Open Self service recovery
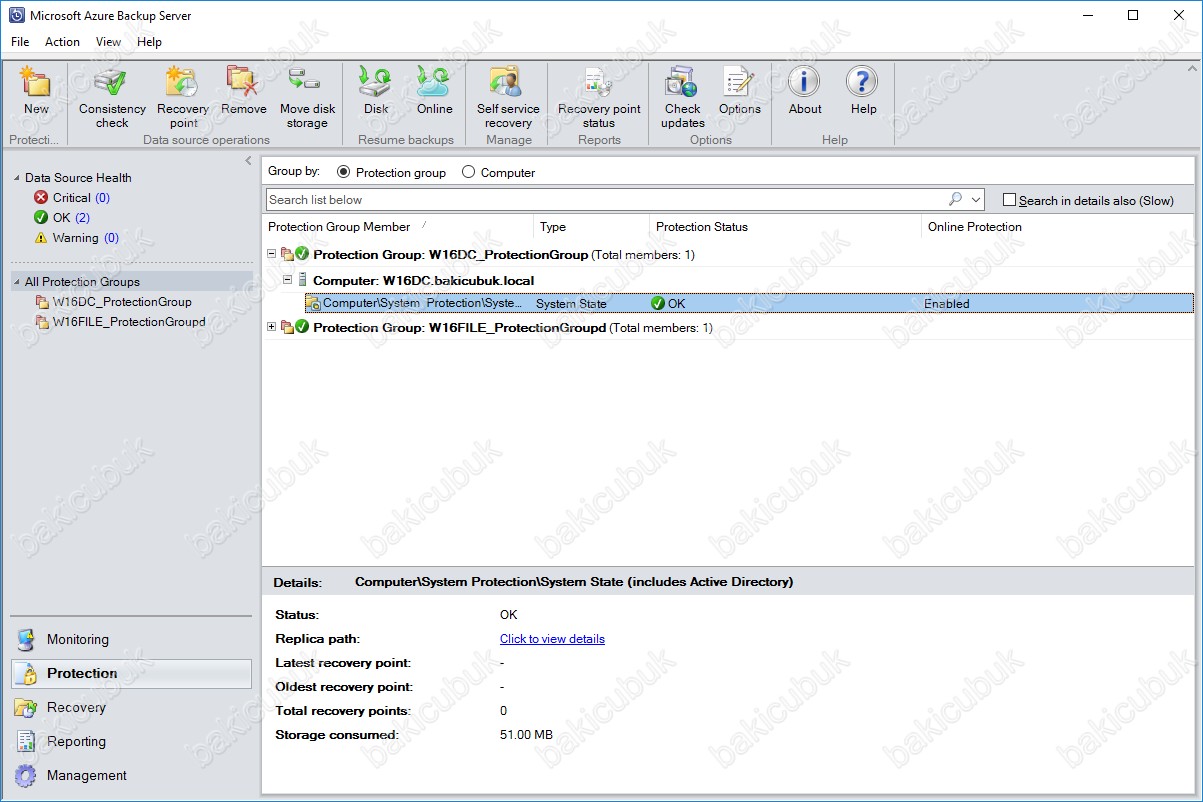The image size is (1203, 802). click(x=508, y=82)
